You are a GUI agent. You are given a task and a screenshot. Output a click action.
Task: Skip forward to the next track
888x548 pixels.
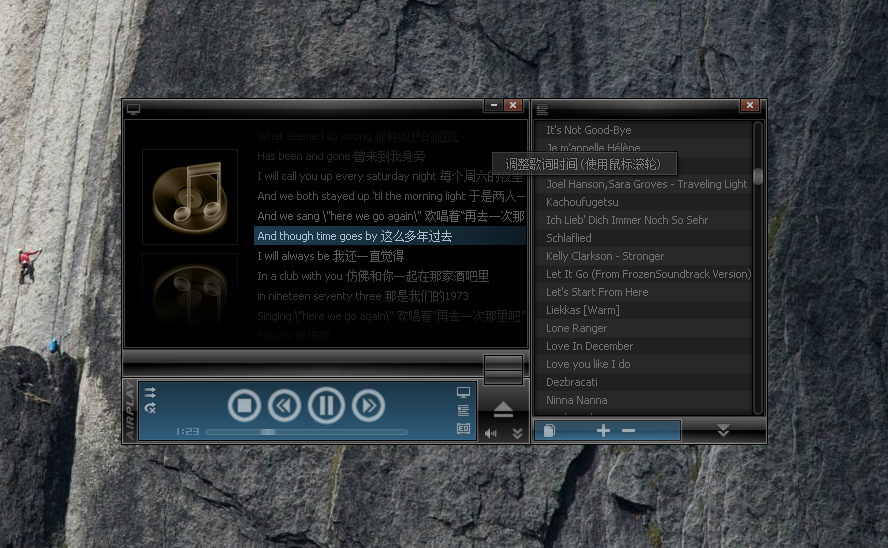[x=368, y=405]
